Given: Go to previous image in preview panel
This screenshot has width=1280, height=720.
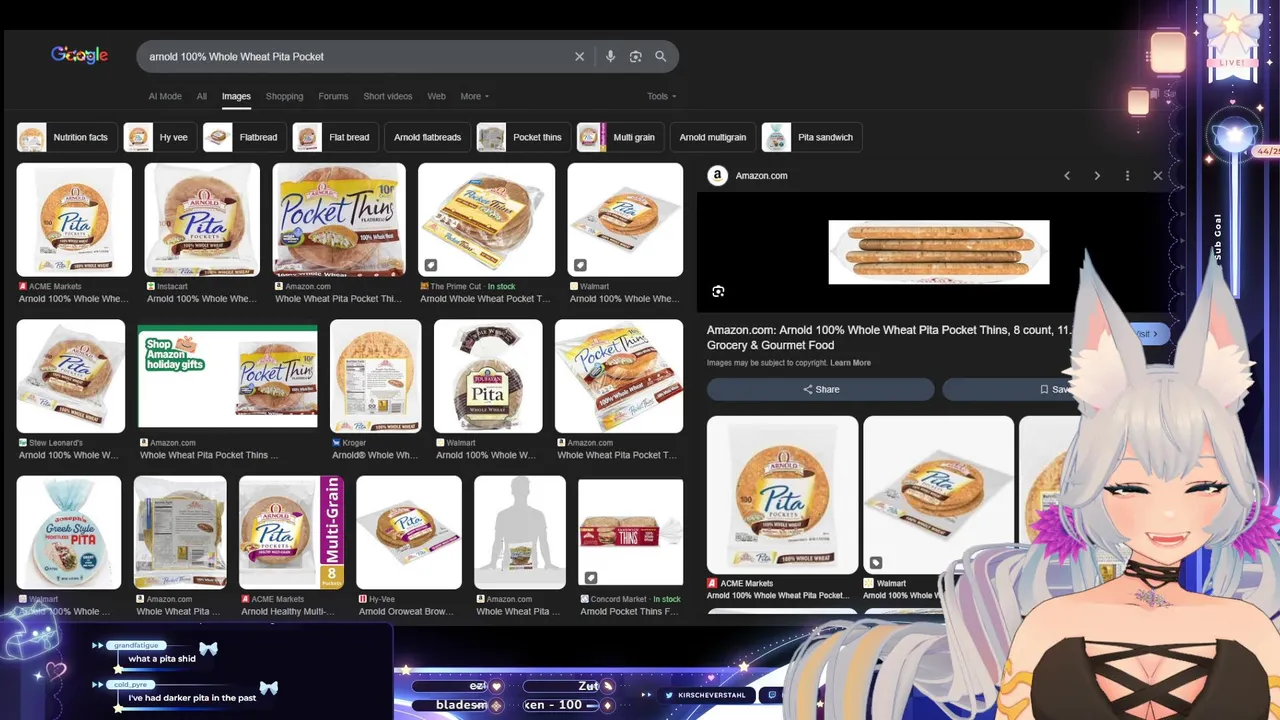Looking at the screenshot, I should (x=1067, y=175).
